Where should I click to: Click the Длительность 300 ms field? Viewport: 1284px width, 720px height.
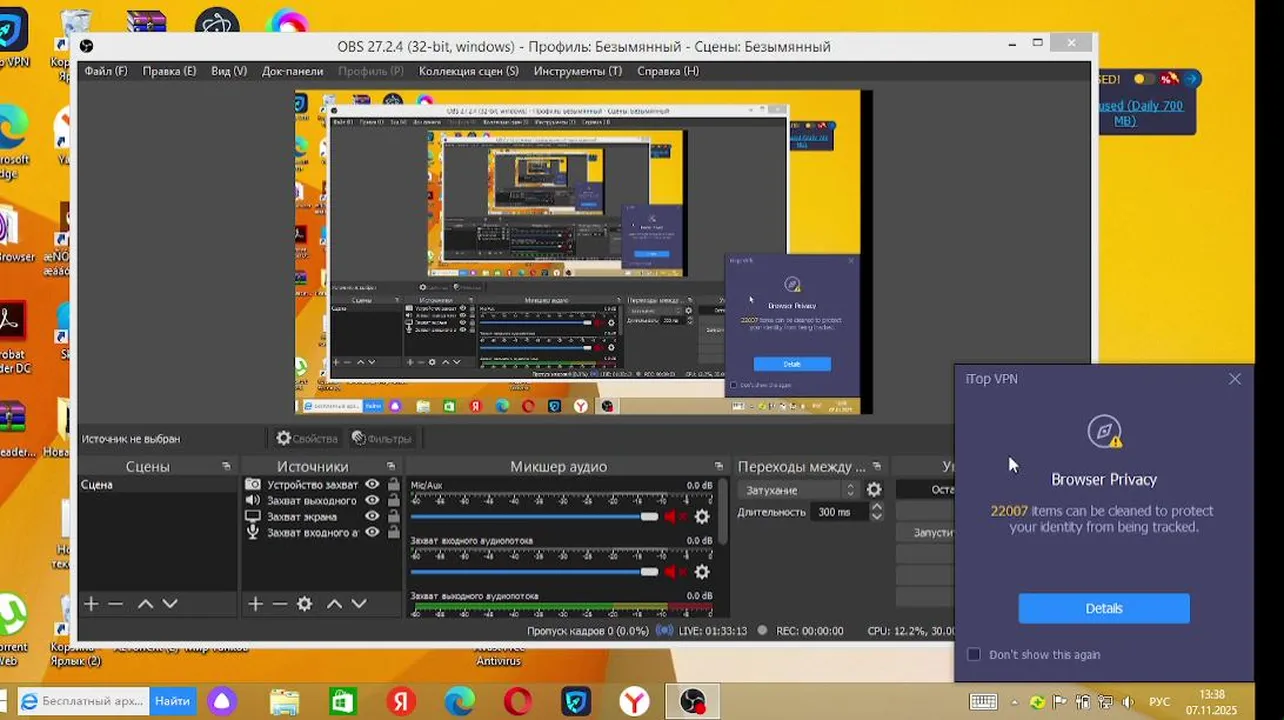click(839, 512)
